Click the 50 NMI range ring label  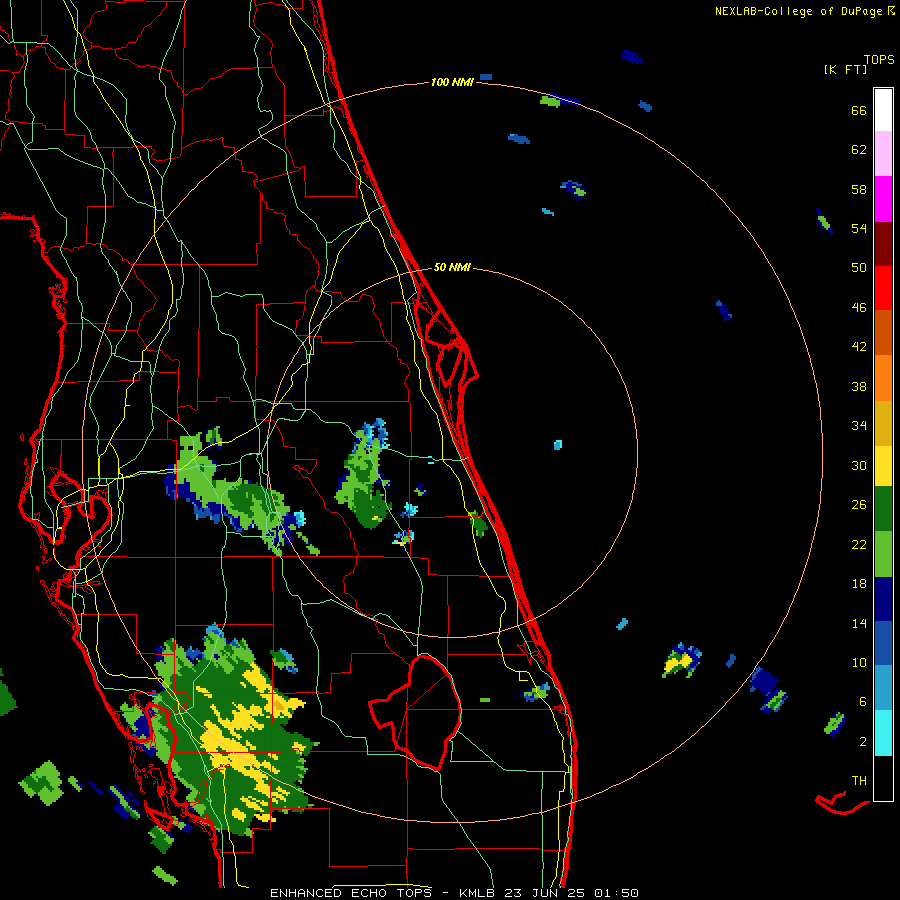click(x=452, y=267)
